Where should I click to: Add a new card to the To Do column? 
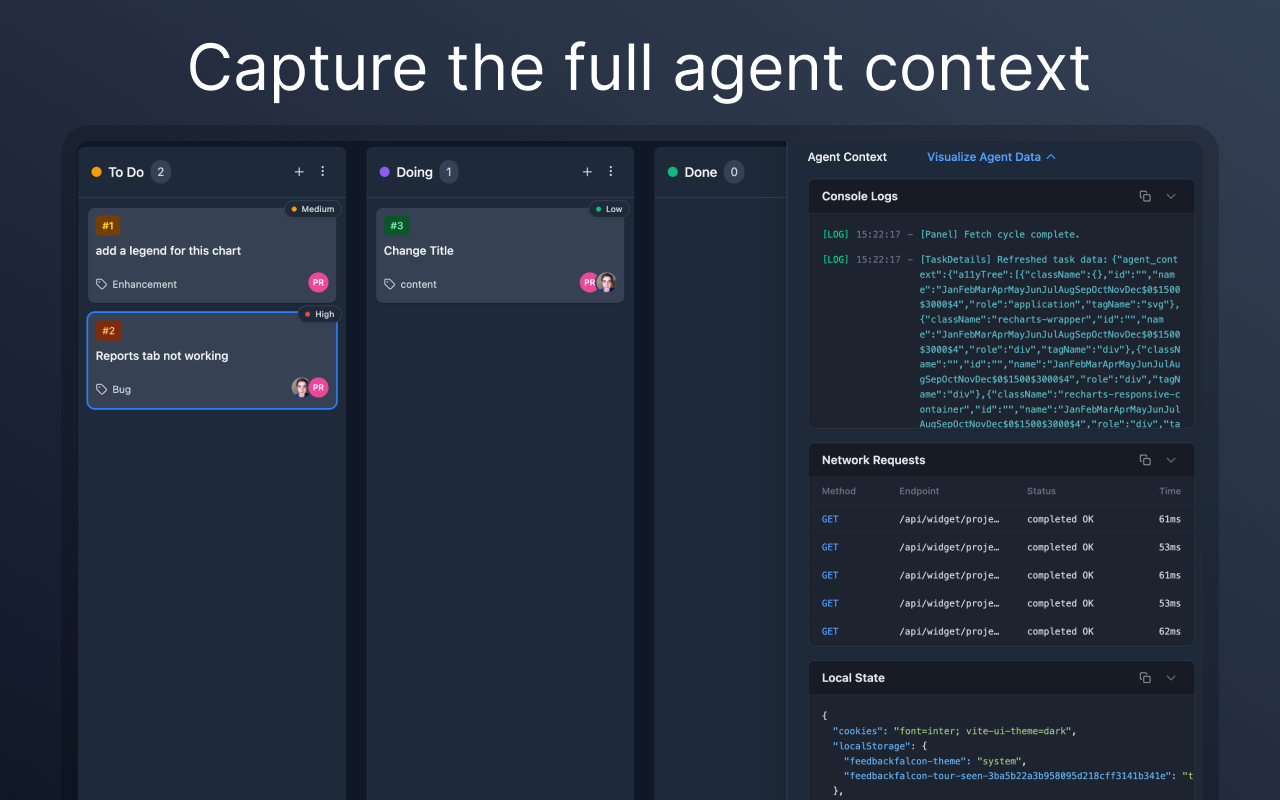pos(299,171)
